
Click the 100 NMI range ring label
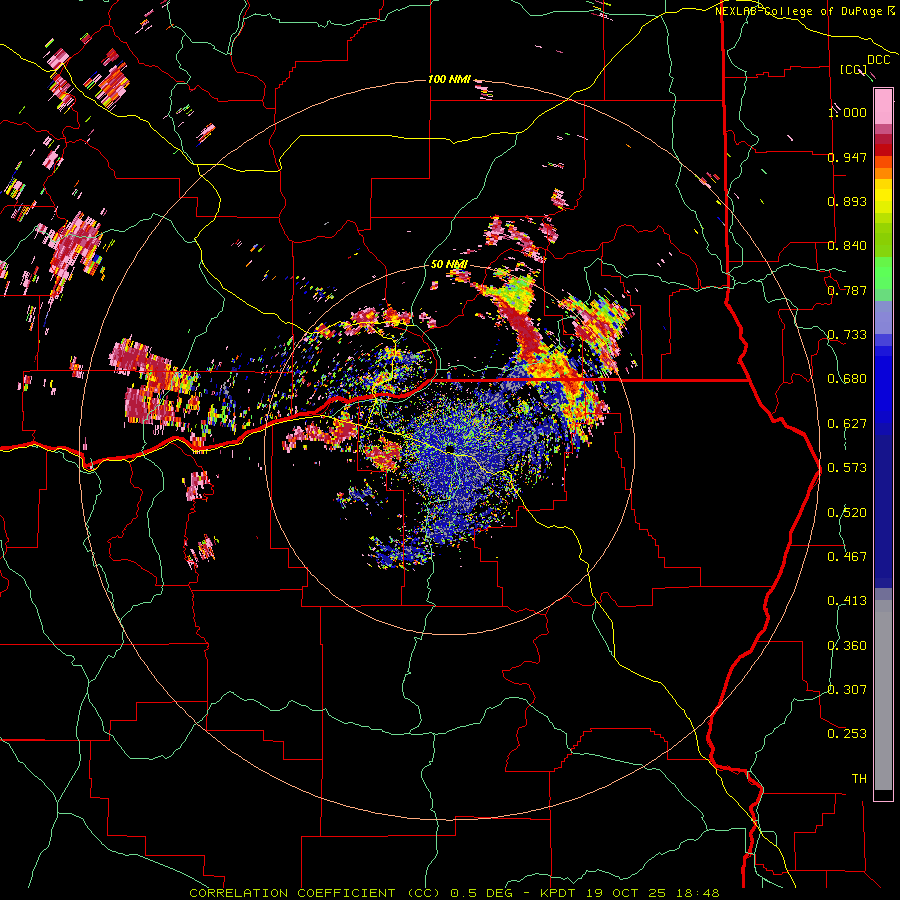449,79
